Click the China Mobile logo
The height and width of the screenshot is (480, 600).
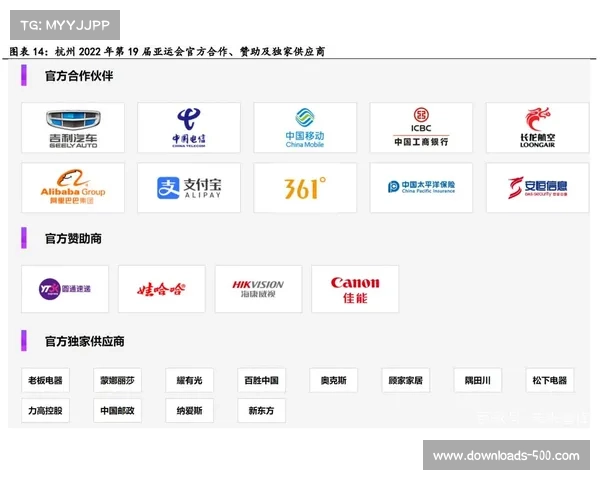tap(305, 127)
